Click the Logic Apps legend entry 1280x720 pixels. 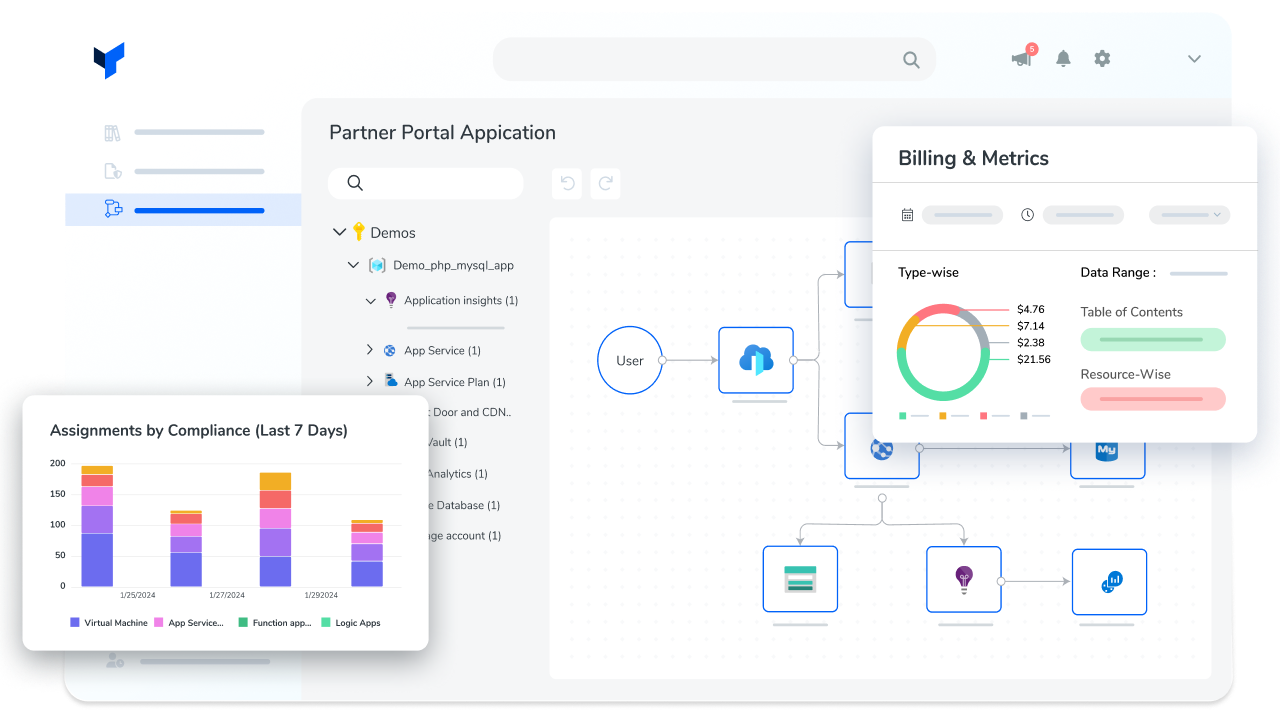(351, 623)
